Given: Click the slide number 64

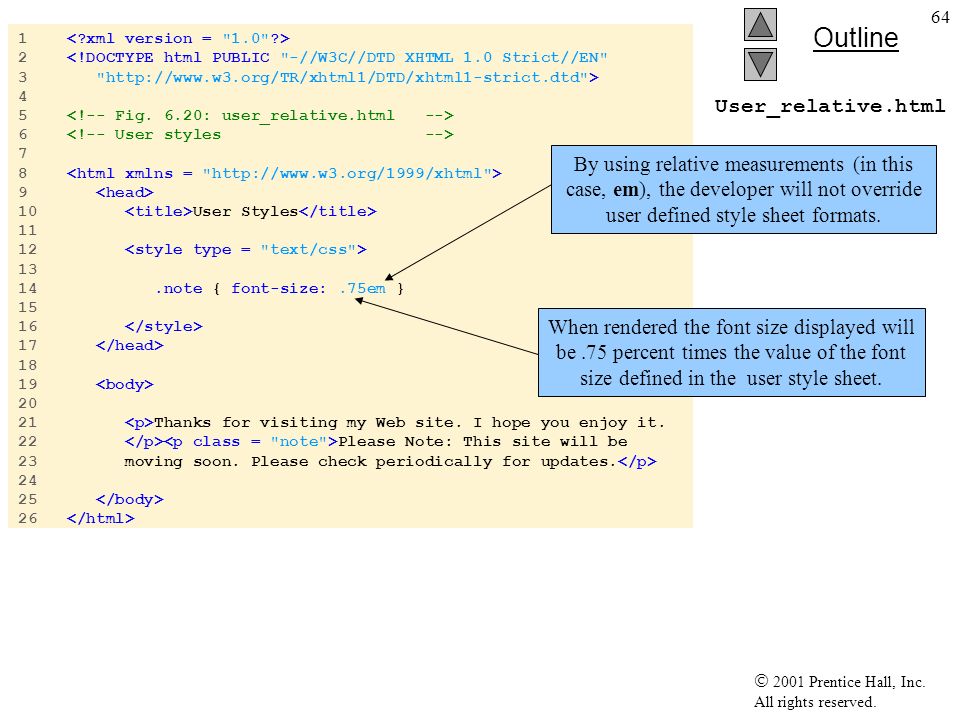Looking at the screenshot, I should click(940, 17).
